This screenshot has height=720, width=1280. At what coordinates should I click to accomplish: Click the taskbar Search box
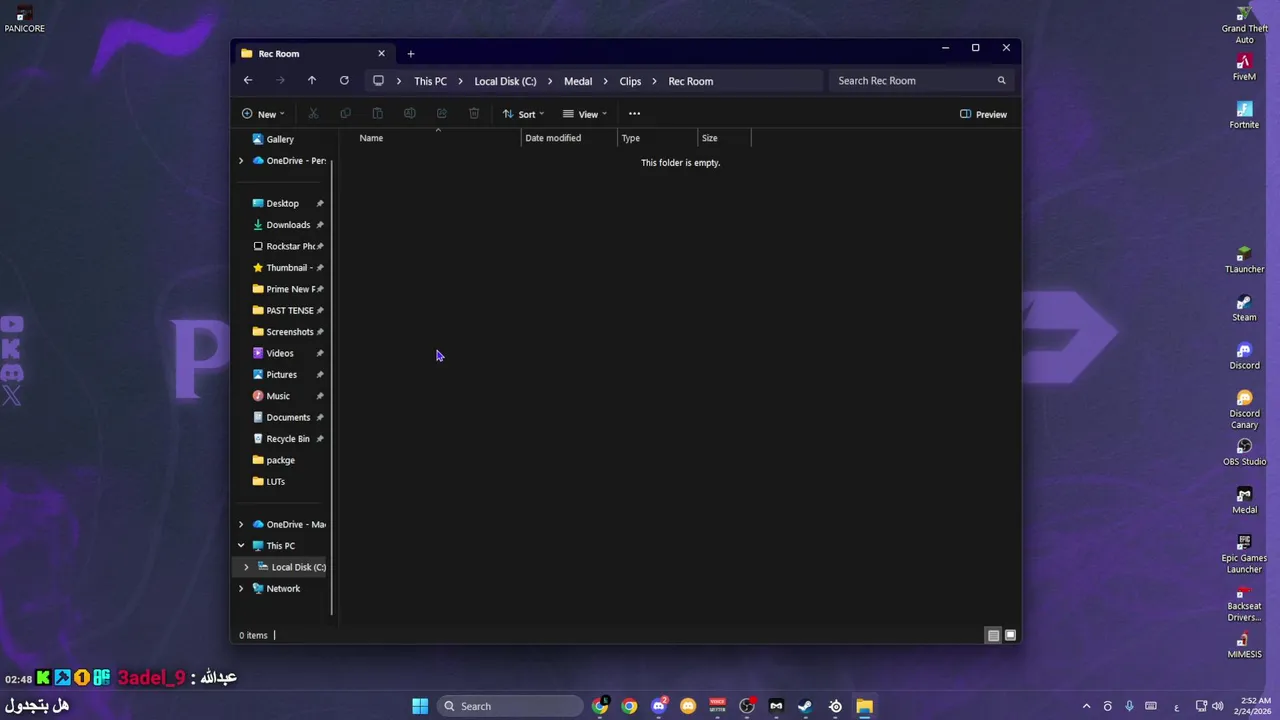coord(510,706)
